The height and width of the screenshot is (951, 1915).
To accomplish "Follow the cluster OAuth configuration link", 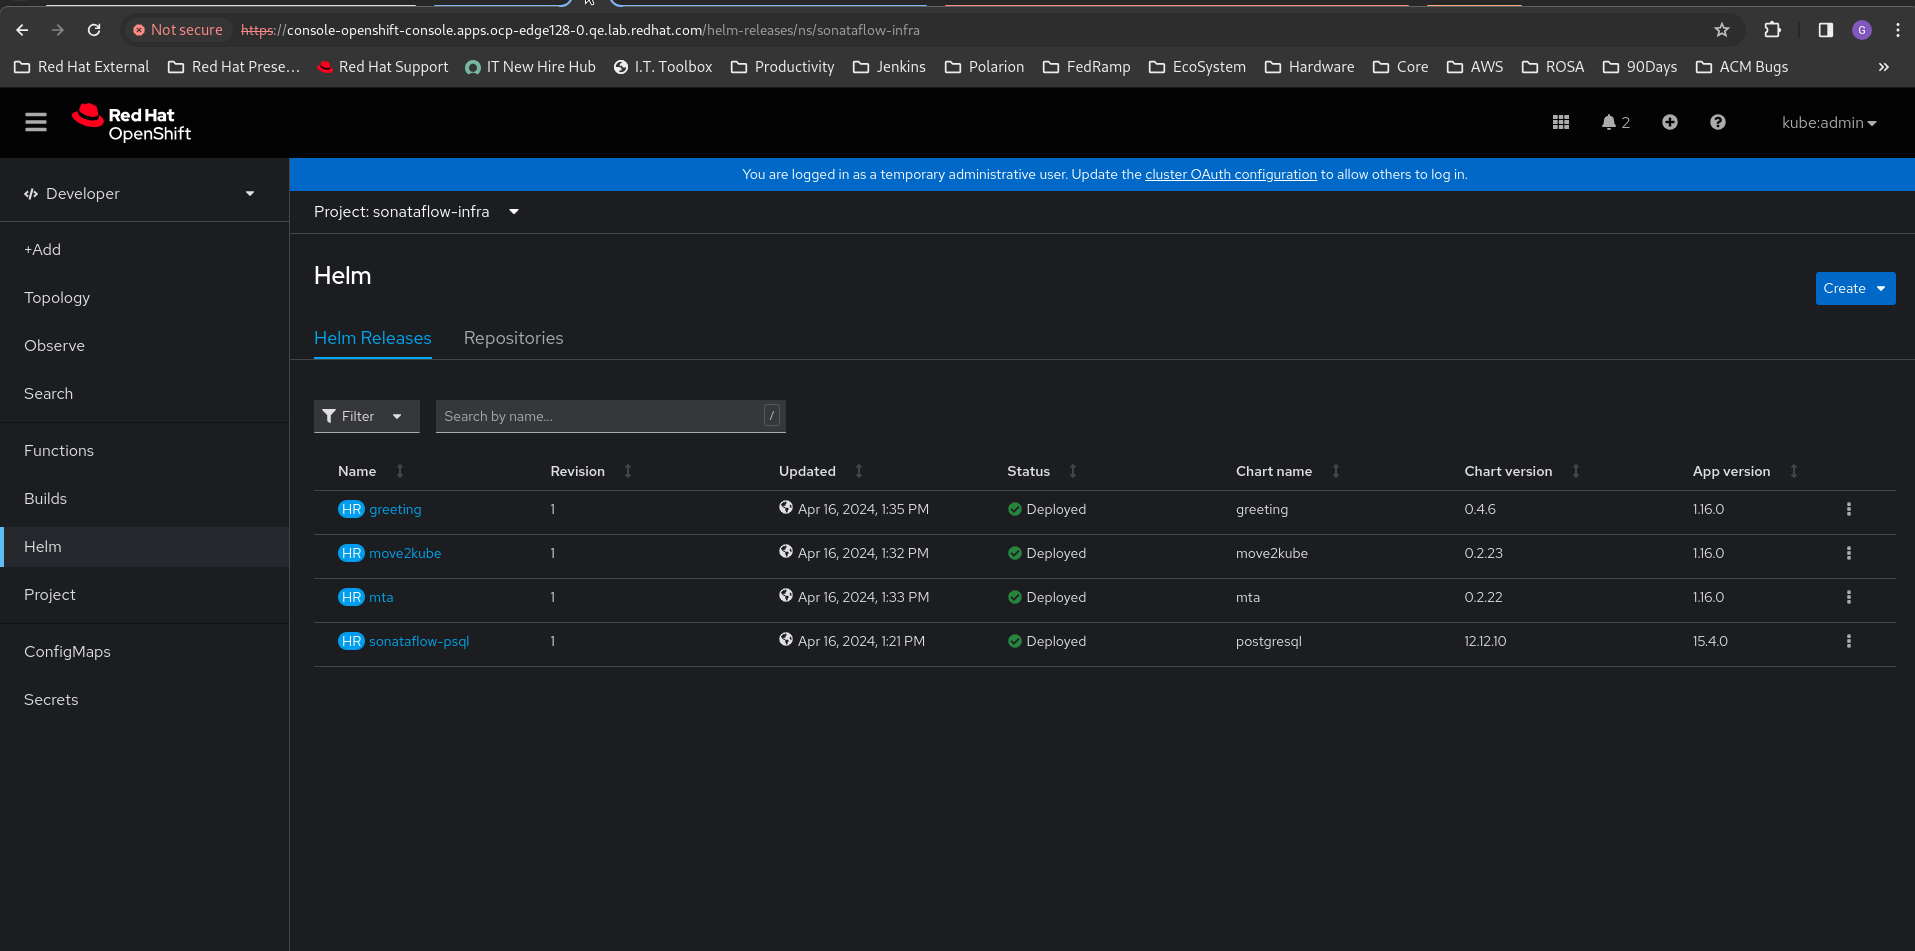I will pos(1231,174).
